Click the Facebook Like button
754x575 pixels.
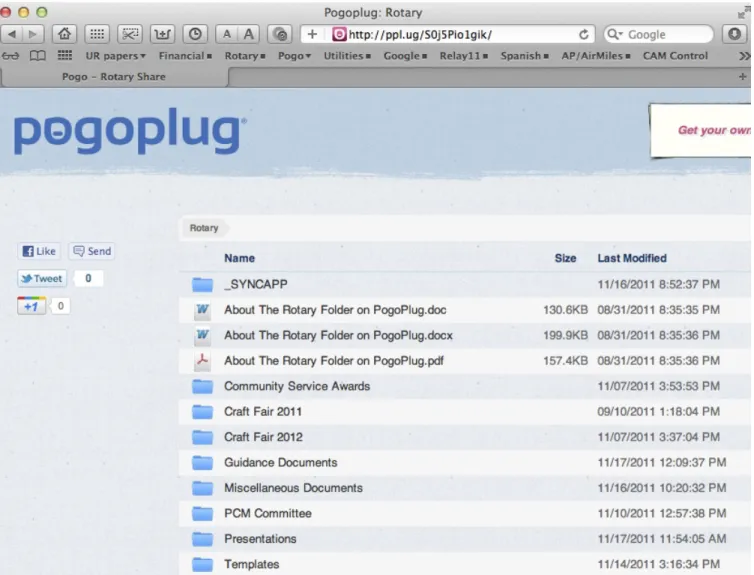tap(39, 251)
